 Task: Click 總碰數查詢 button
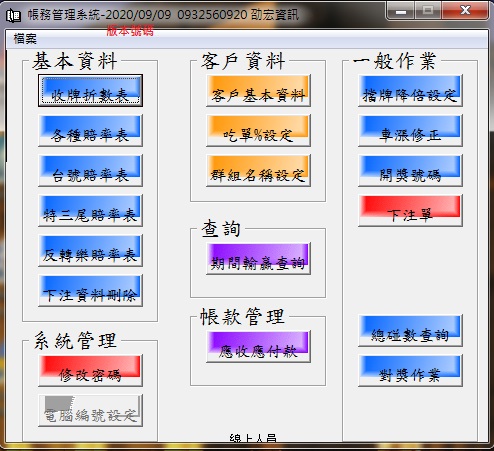click(410, 331)
